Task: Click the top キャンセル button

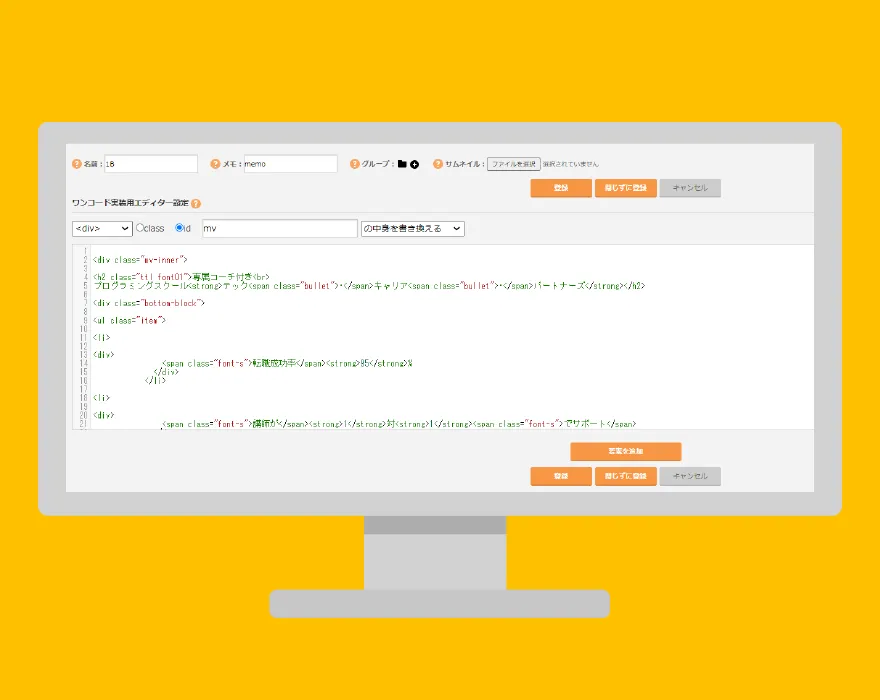Action: point(689,188)
